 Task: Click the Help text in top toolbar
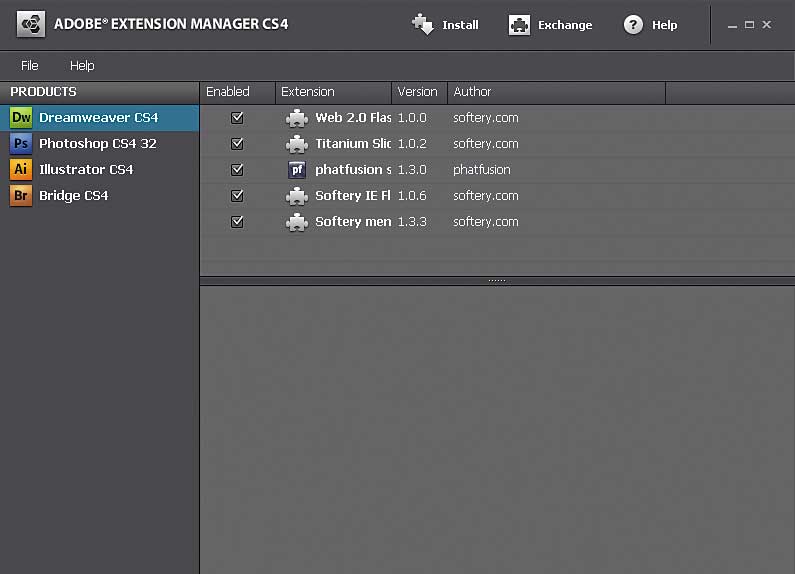click(x=664, y=25)
